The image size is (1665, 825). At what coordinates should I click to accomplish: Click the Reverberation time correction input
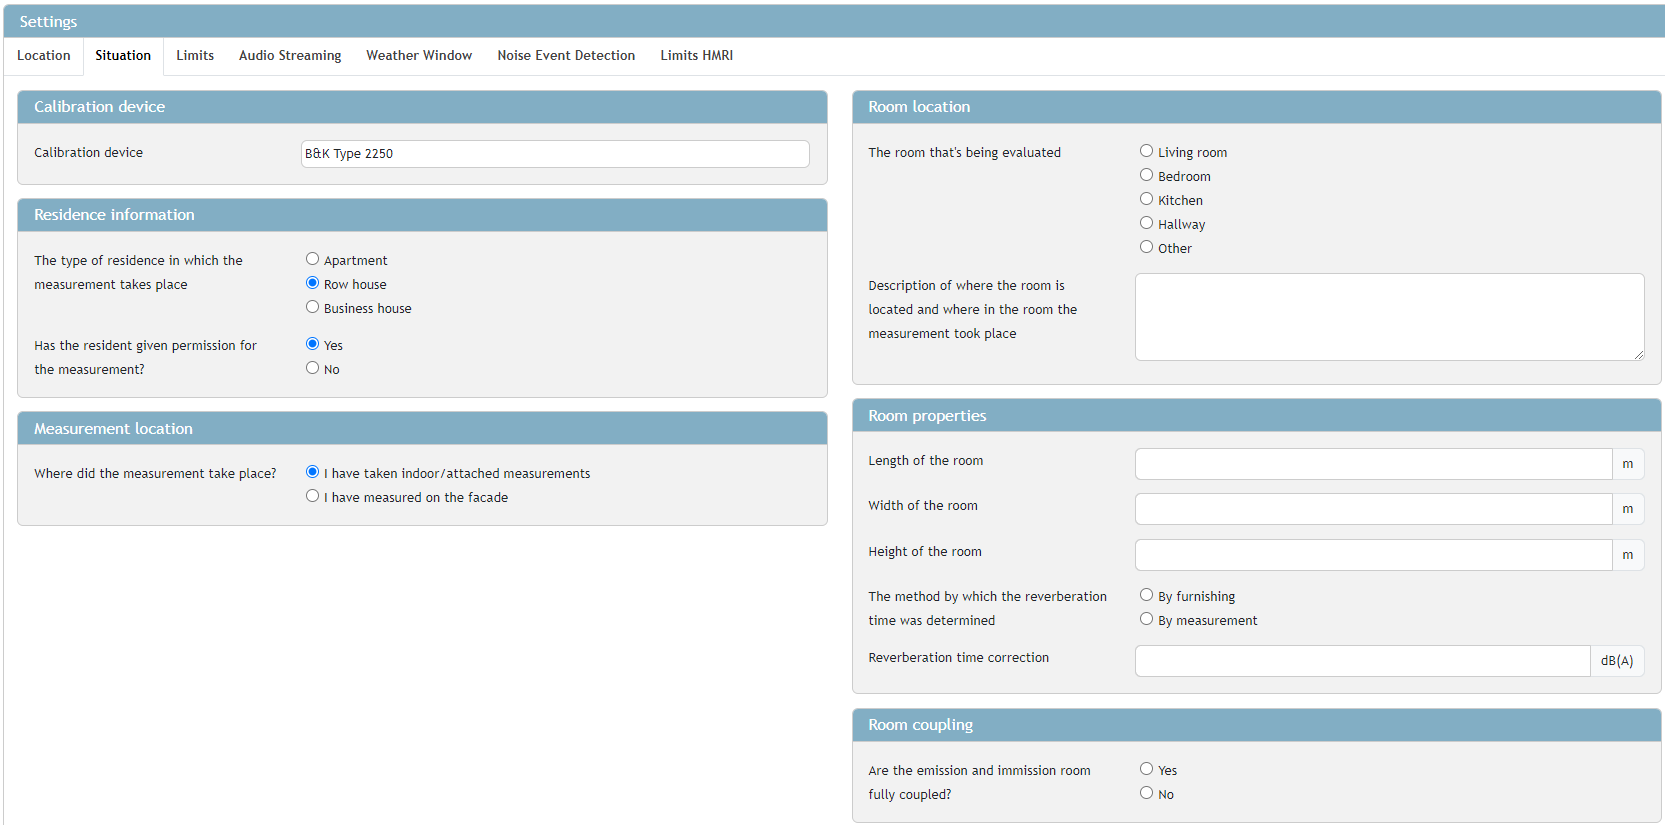[x=1362, y=661]
